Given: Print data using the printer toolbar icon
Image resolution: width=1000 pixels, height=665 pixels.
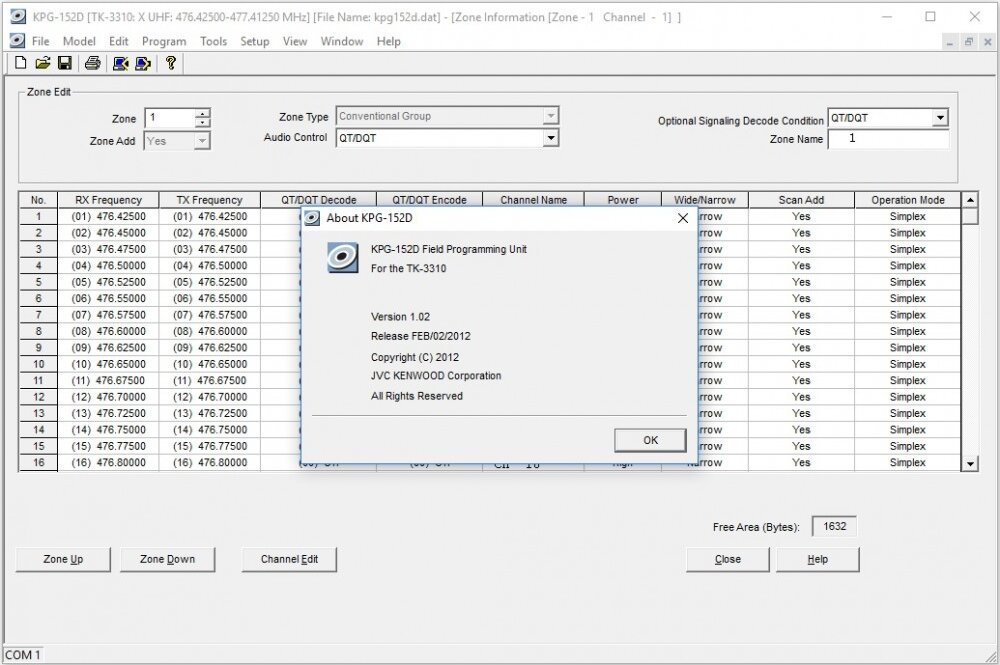Looking at the screenshot, I should tap(92, 63).
